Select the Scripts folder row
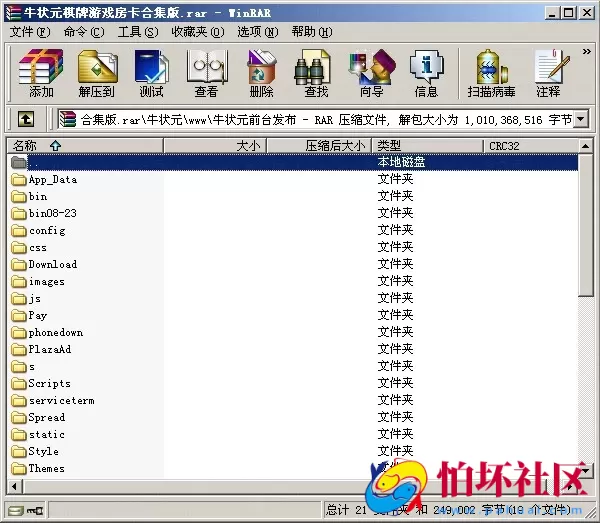This screenshot has height=523, width=600. (x=293, y=383)
